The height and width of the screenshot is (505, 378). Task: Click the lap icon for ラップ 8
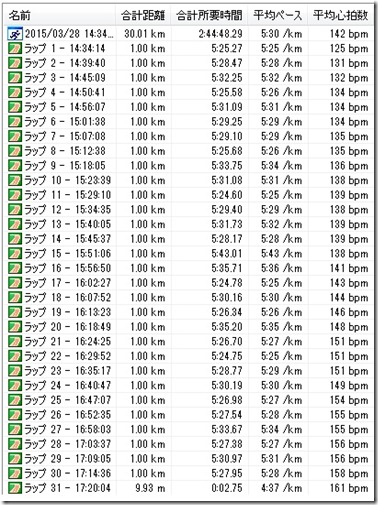[x=15, y=151]
